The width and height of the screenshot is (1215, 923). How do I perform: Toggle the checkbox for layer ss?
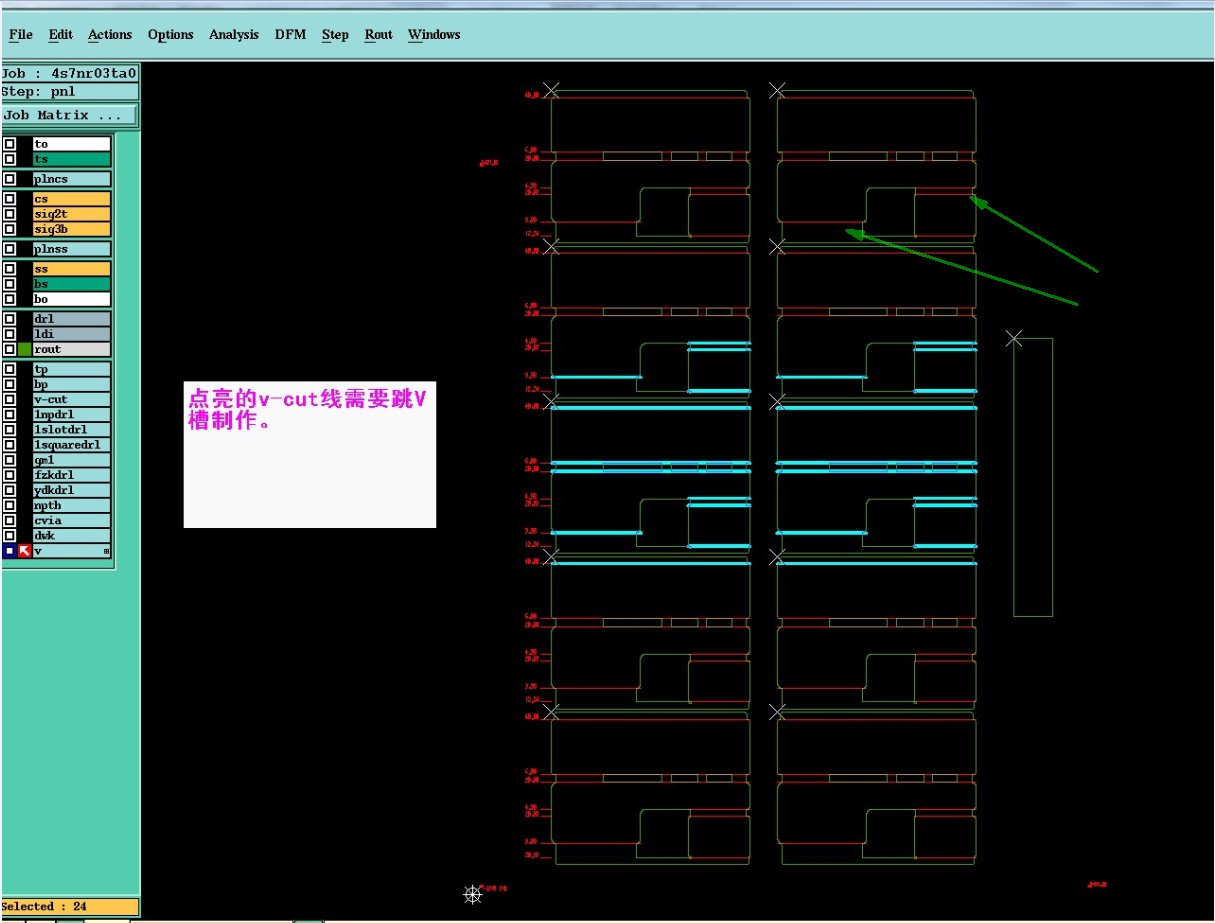tap(10, 269)
